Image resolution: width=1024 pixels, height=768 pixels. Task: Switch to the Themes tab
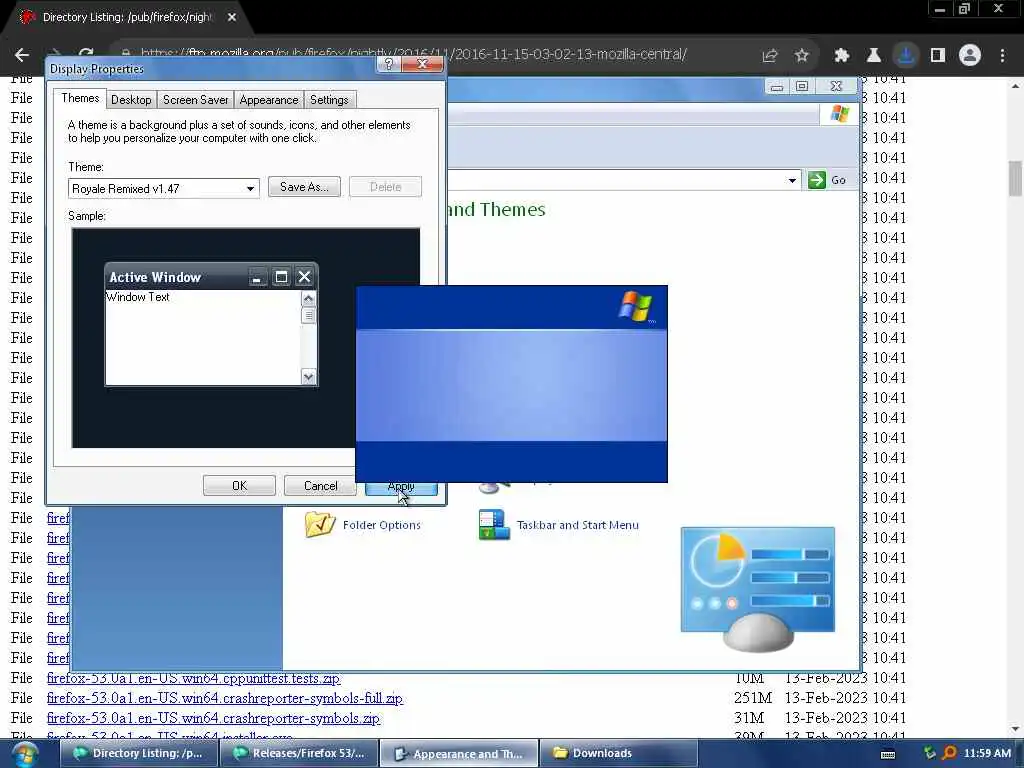pyautogui.click(x=80, y=98)
